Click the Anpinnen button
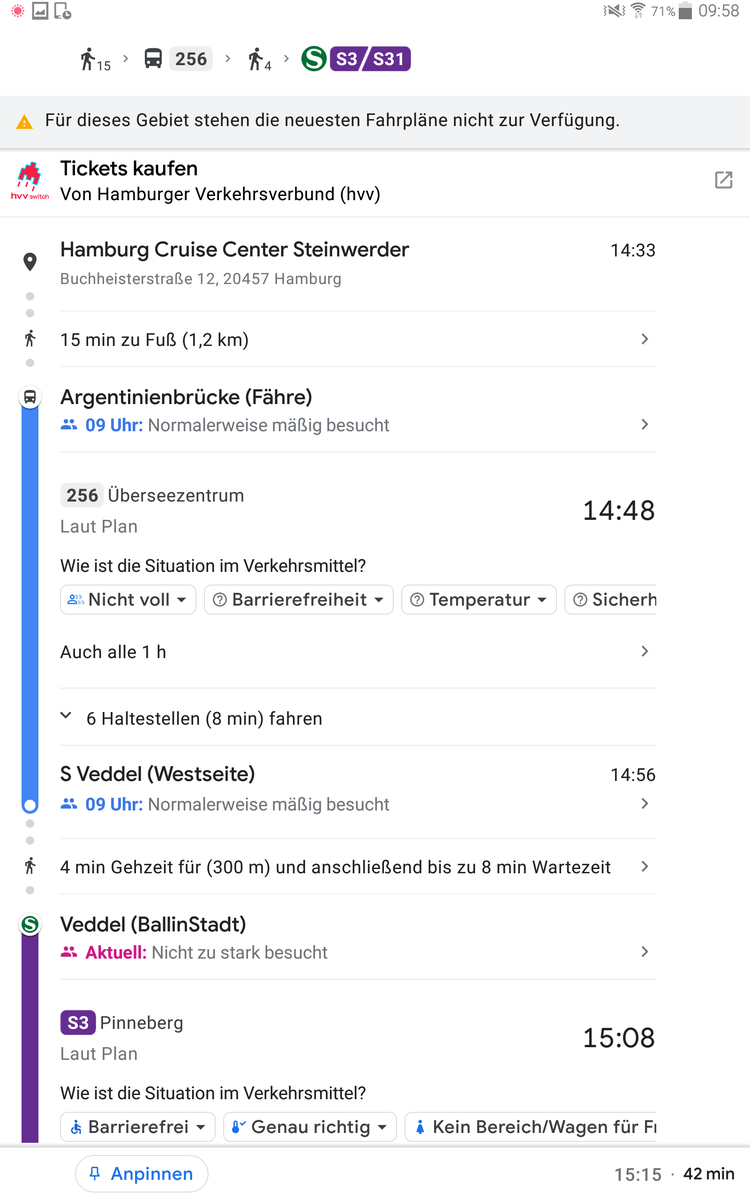 click(x=141, y=1174)
